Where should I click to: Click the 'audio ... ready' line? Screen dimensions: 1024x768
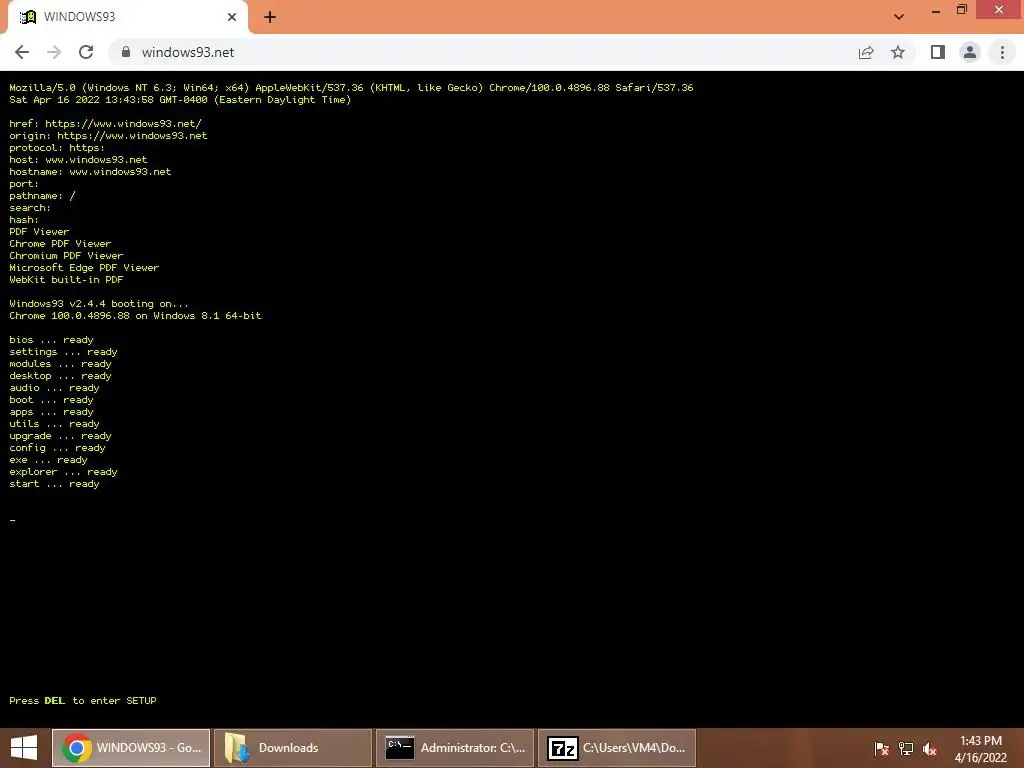54,388
